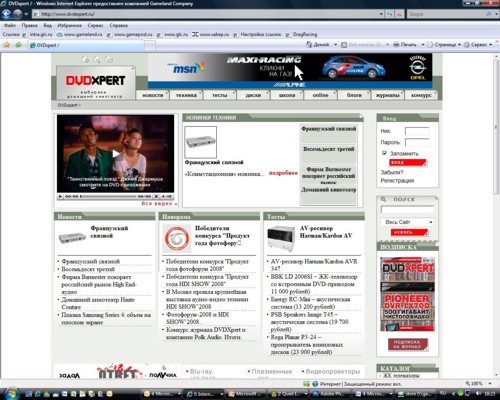Expand the Печать dropdown arrow
Viewport: 500px width, 400px height.
(423, 45)
